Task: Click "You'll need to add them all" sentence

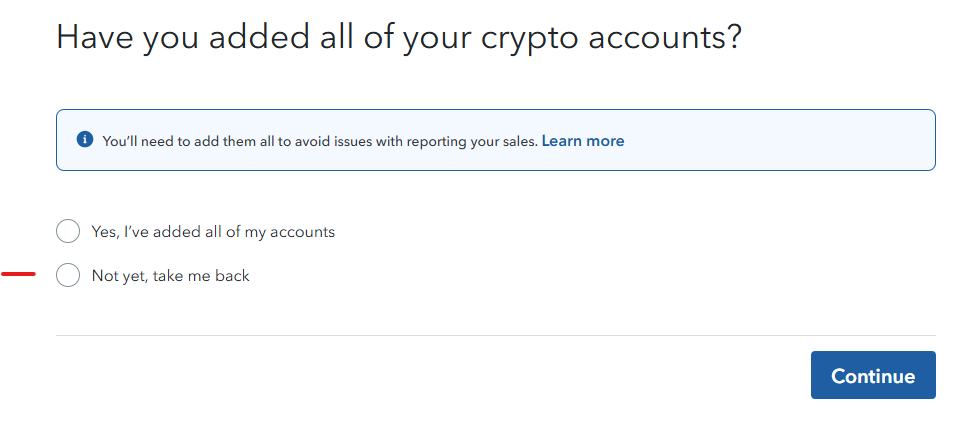Action: 320,141
